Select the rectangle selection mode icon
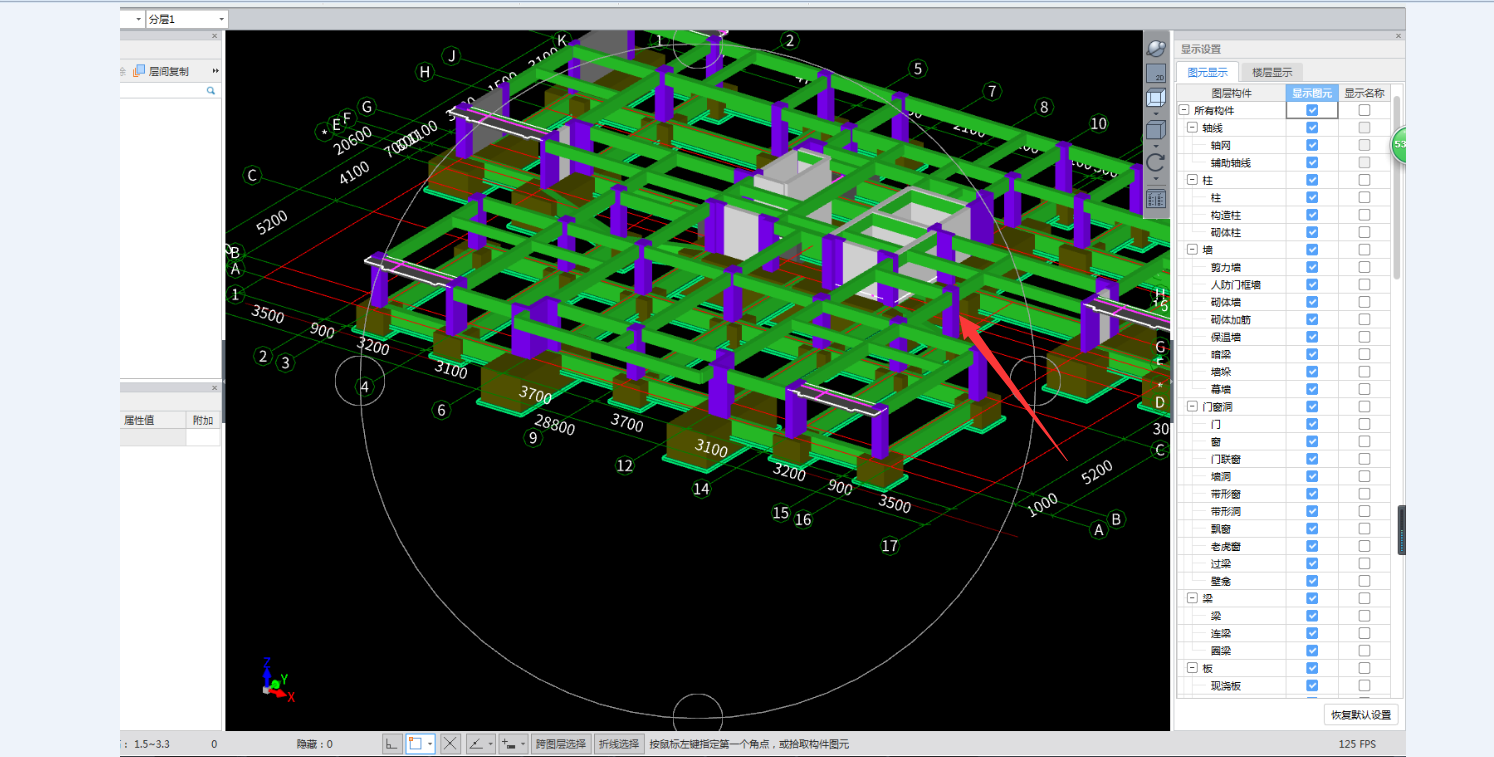The width and height of the screenshot is (1494, 757). (x=416, y=743)
